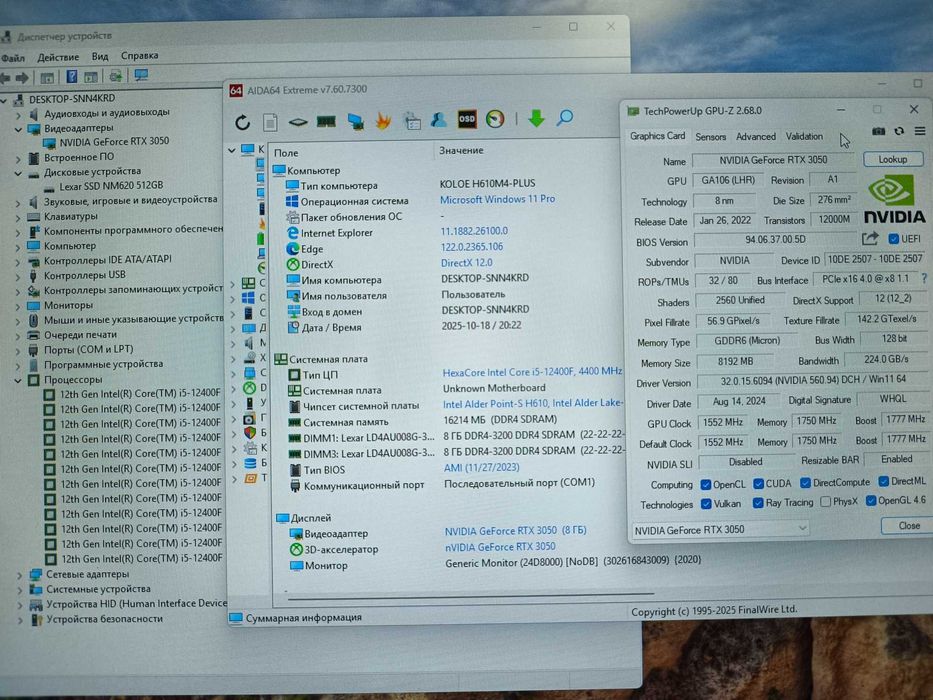
Task: Open the Справка menu
Action: pos(140,55)
